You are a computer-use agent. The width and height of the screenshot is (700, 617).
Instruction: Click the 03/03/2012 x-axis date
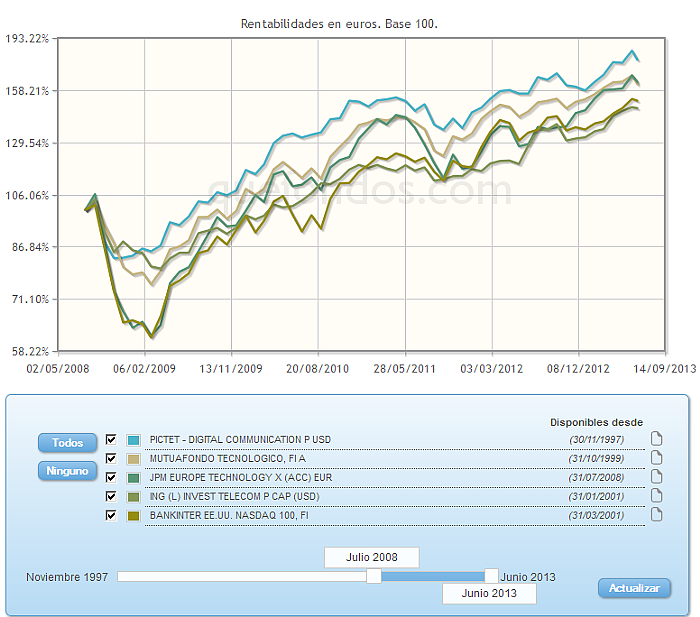pos(492,369)
